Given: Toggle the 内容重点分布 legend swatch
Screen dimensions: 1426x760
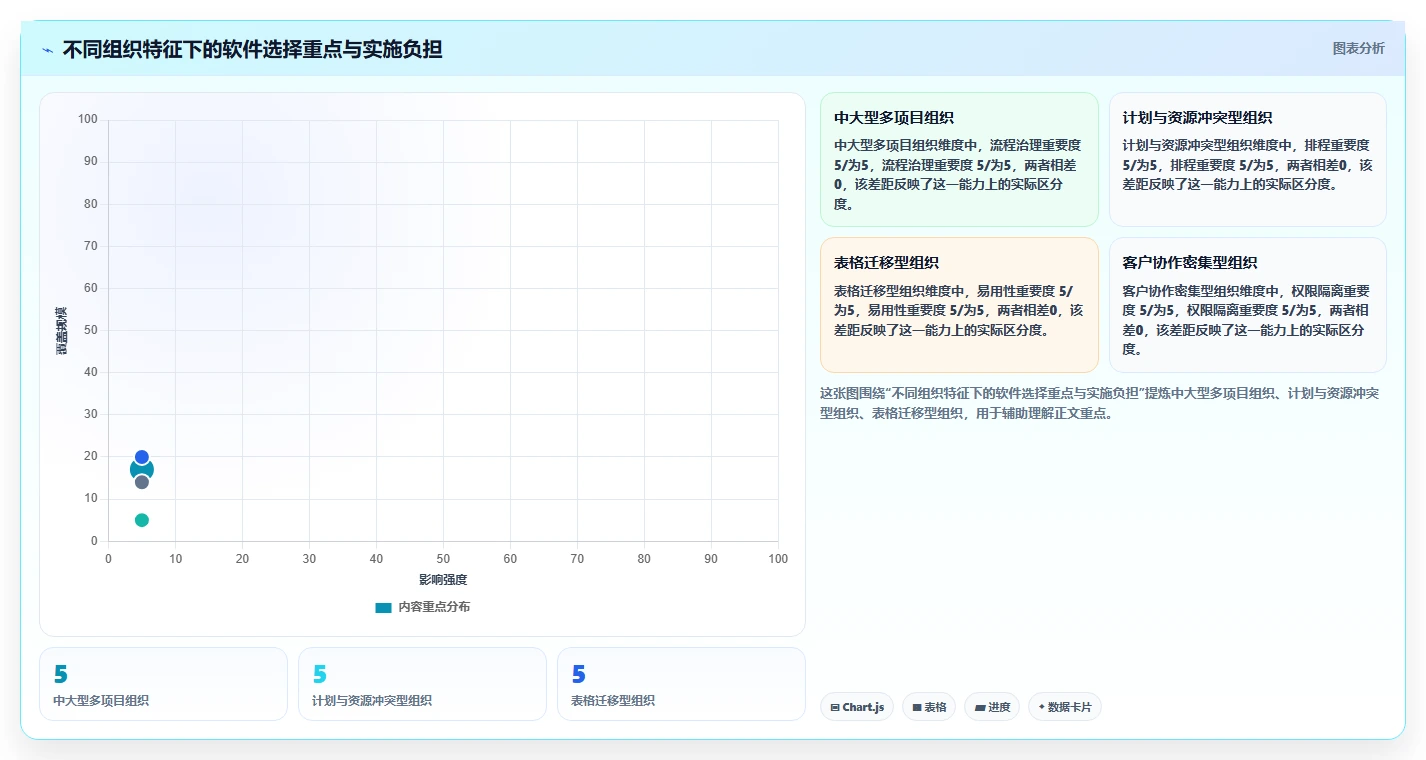Looking at the screenshot, I should 383,607.
